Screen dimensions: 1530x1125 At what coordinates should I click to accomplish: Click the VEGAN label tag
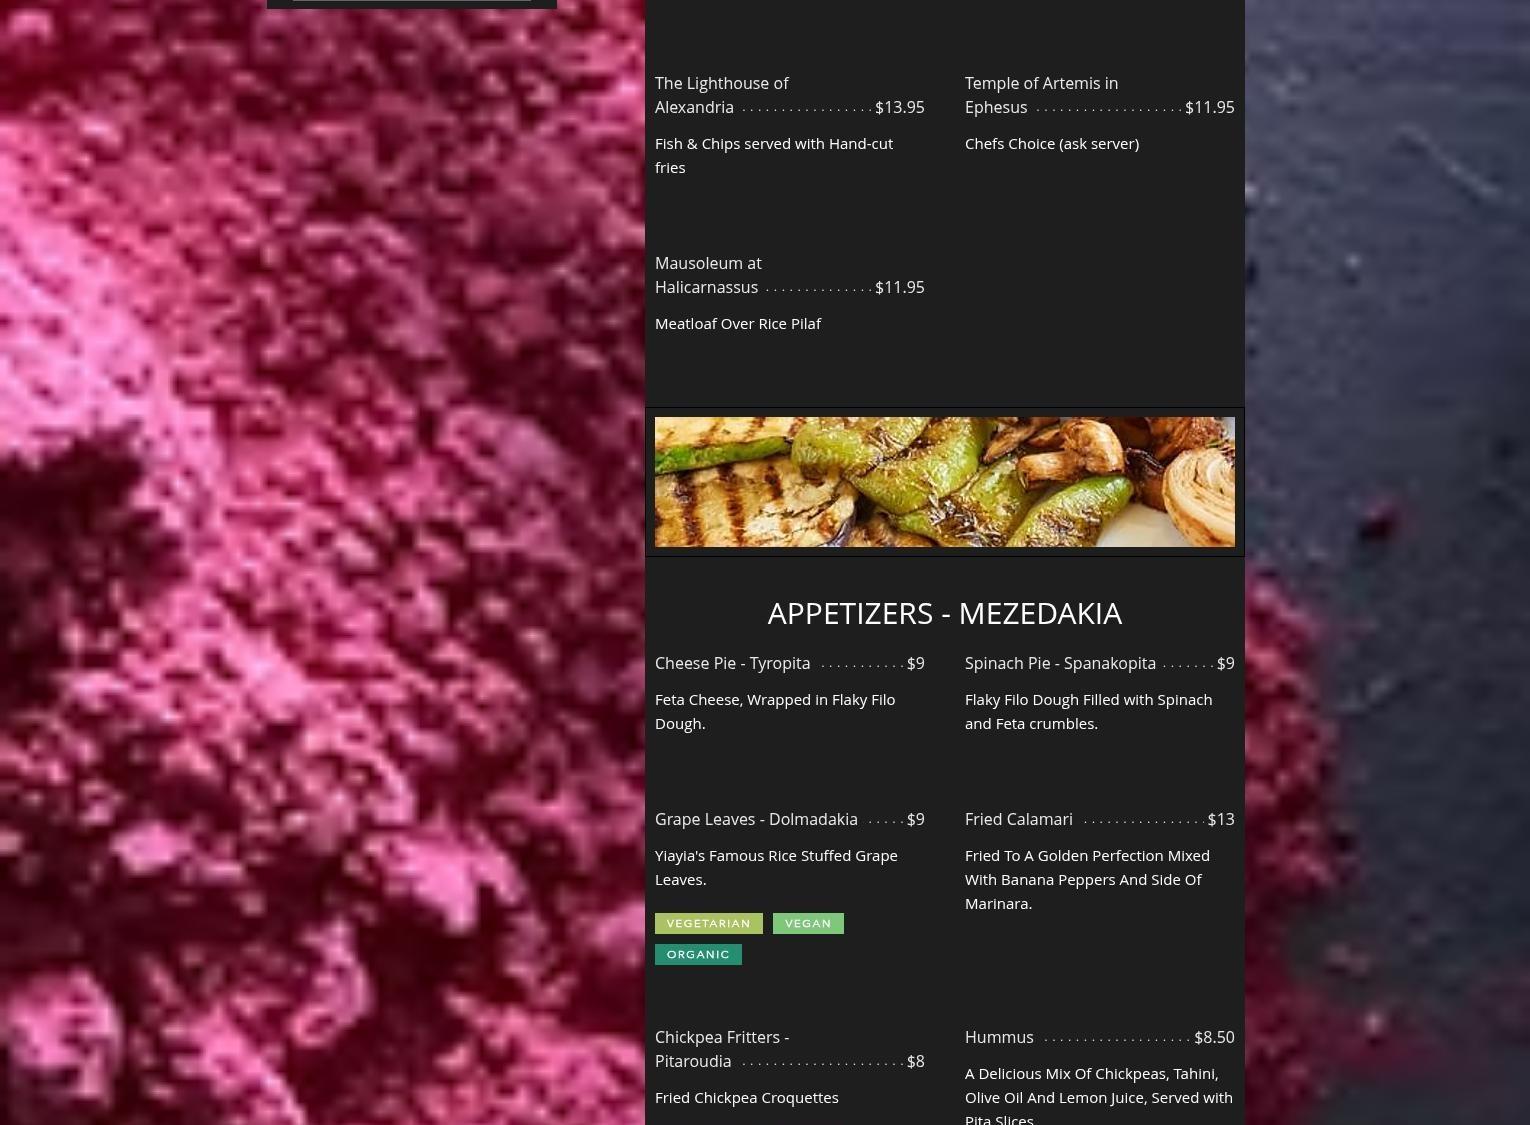[x=808, y=923]
